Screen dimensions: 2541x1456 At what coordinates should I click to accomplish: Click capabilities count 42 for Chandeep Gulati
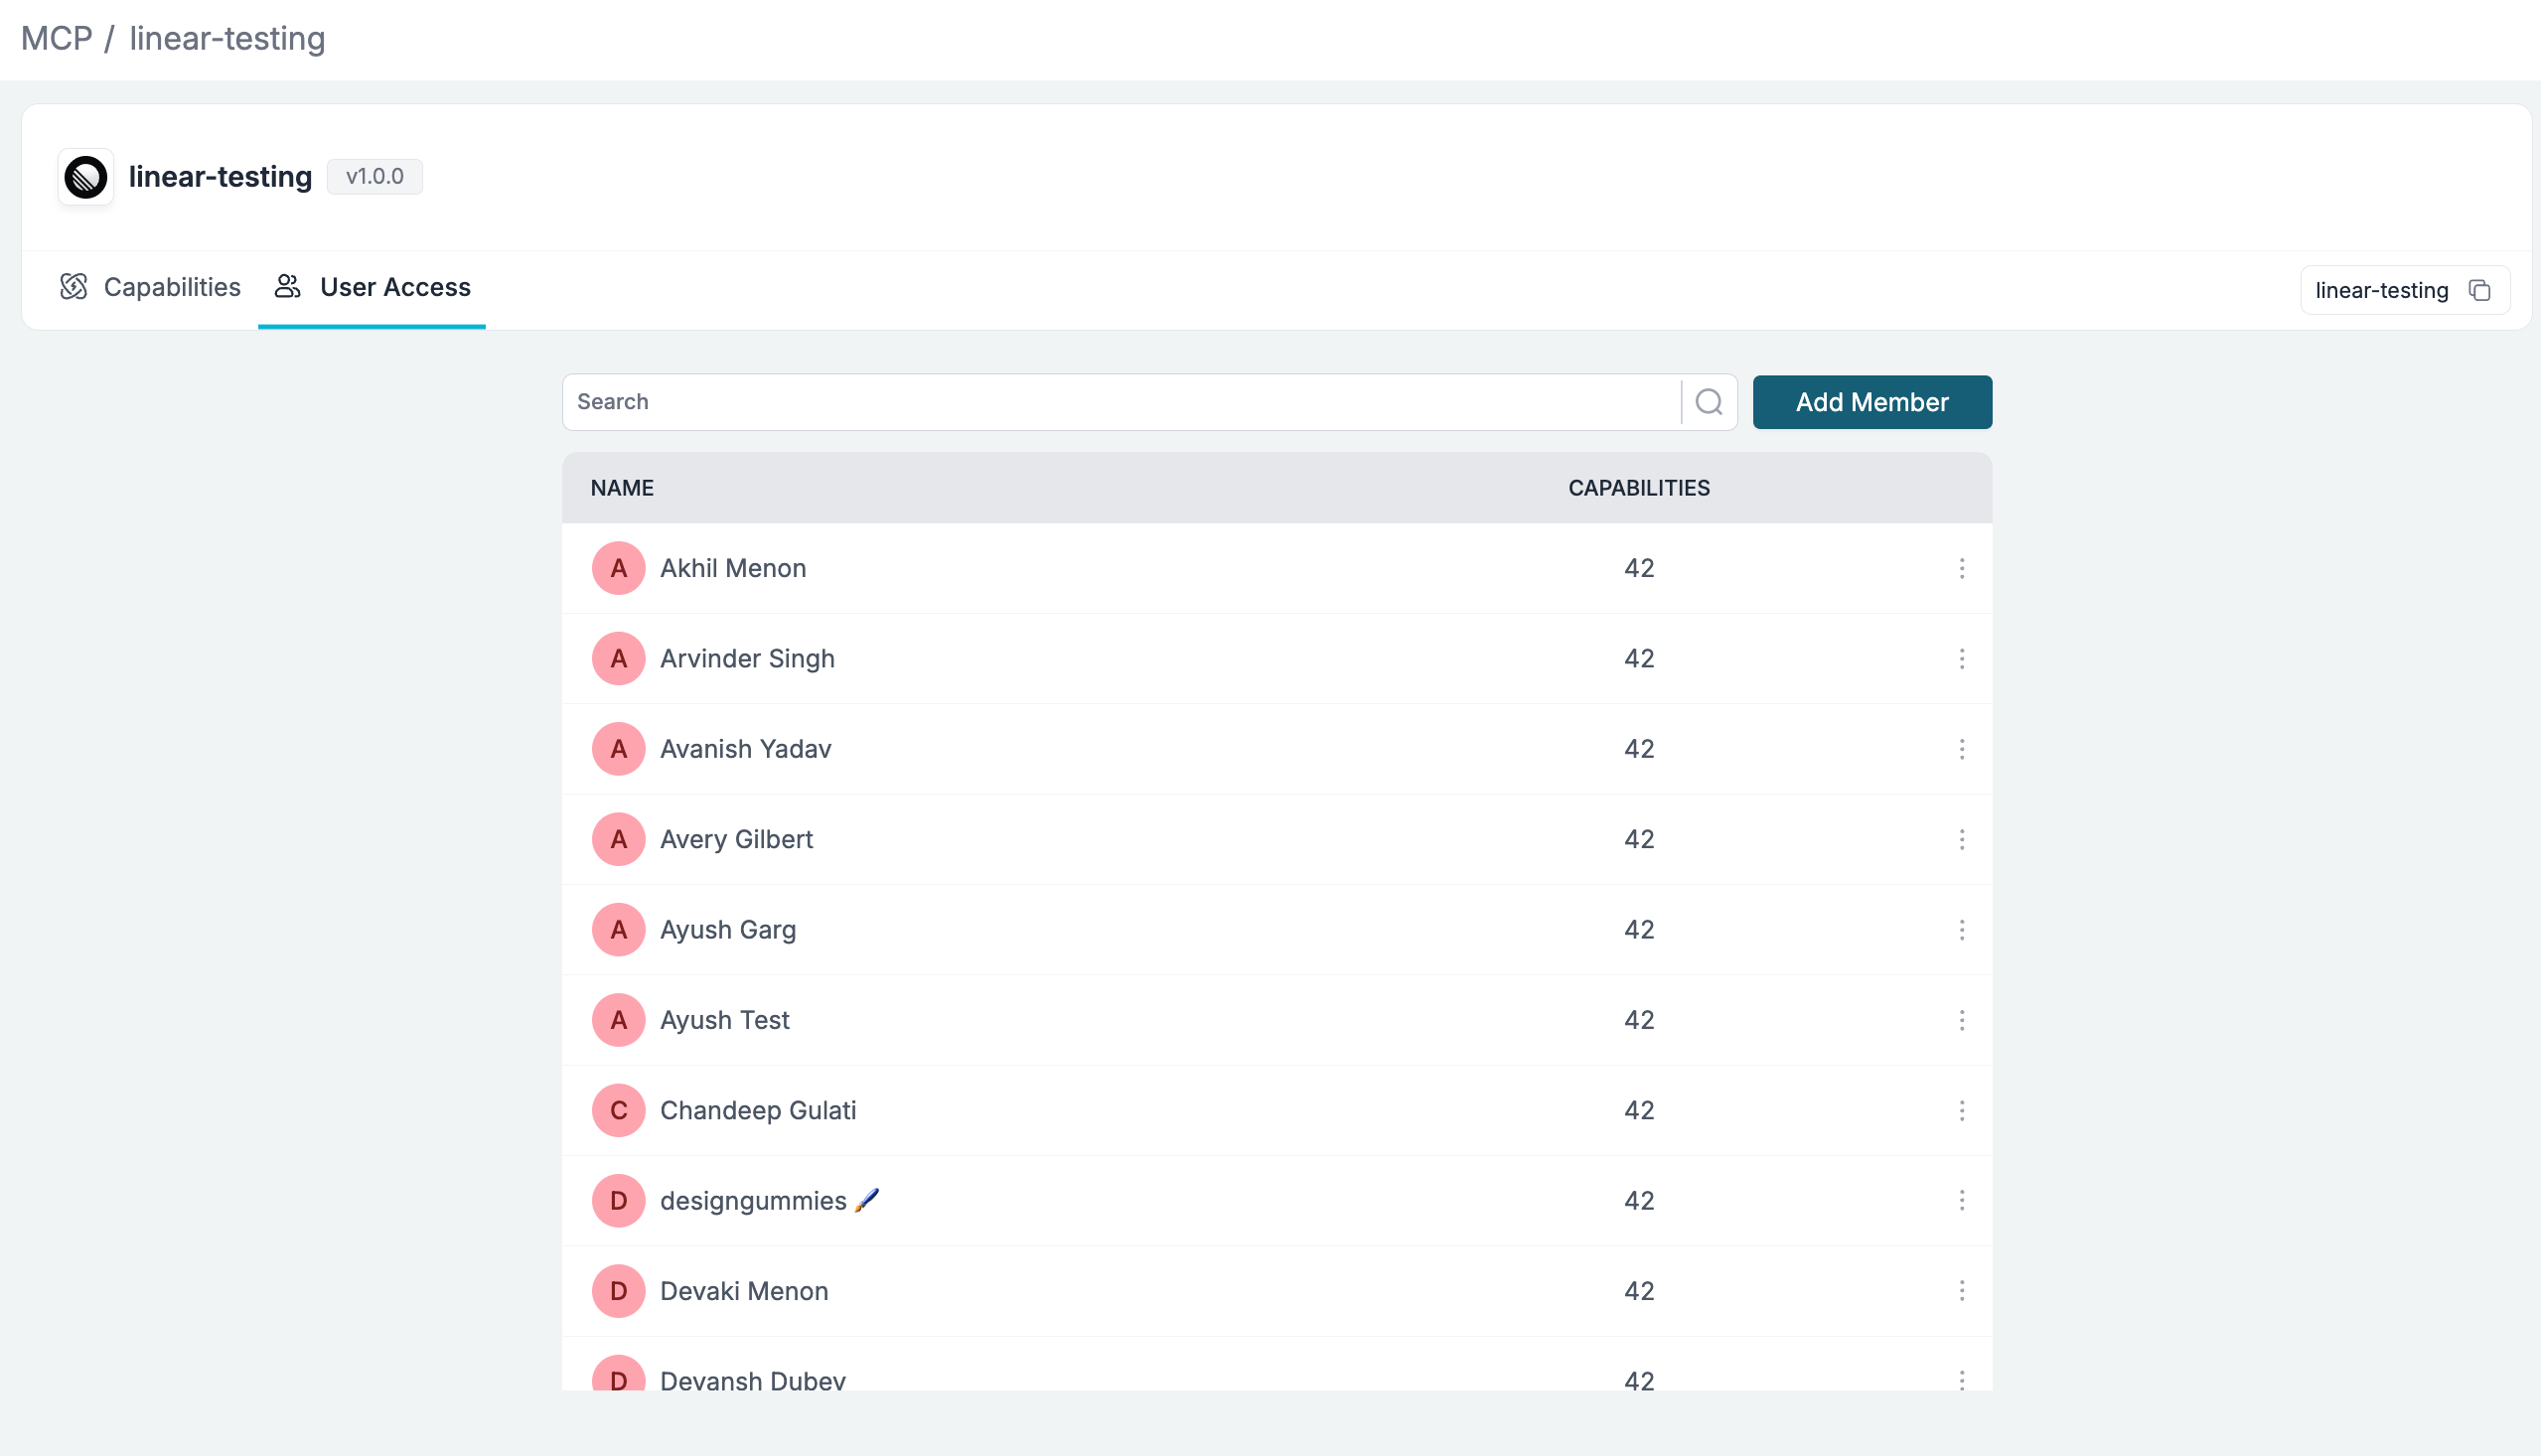pyautogui.click(x=1639, y=1110)
